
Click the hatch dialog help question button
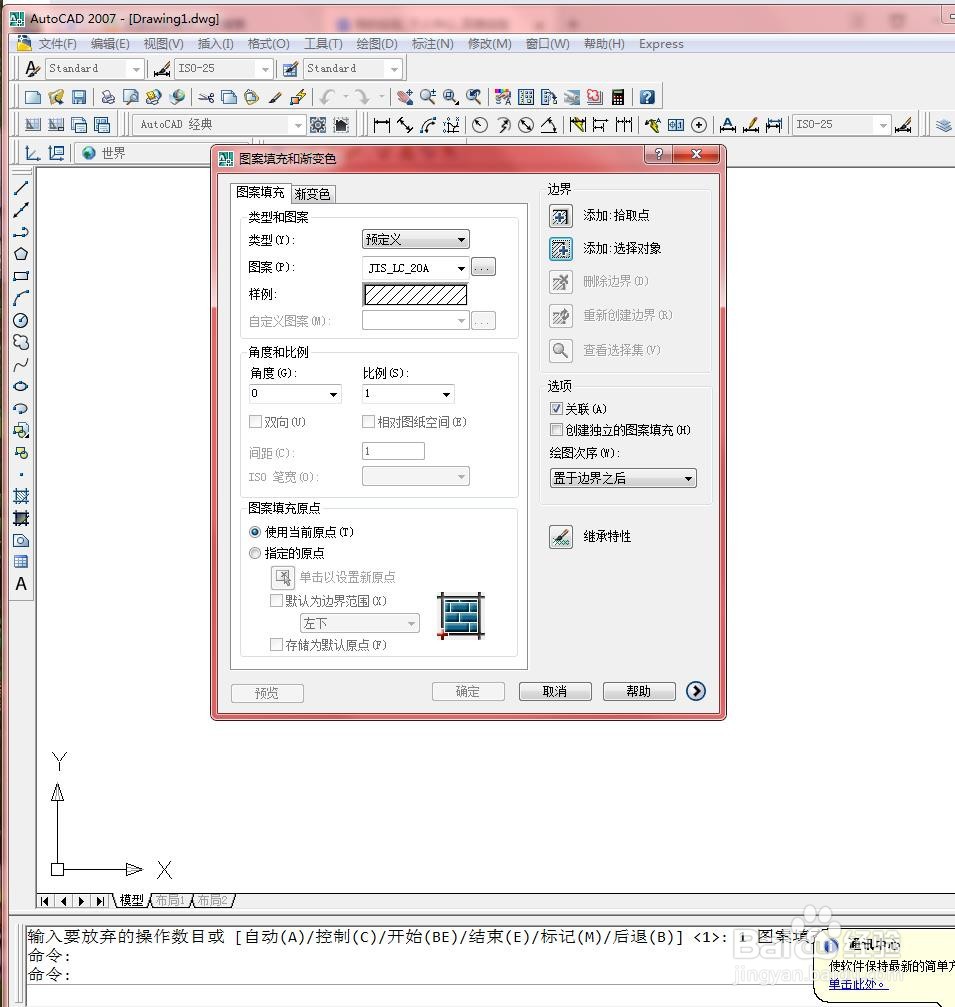point(659,154)
